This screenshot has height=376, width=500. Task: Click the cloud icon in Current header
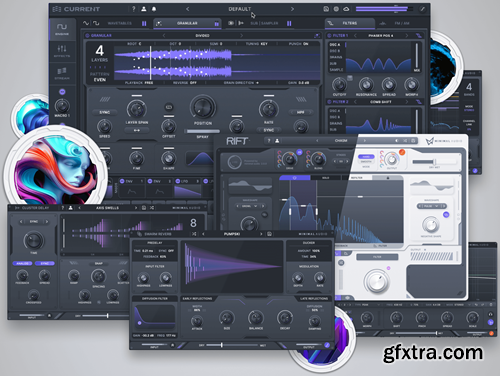(x=346, y=9)
